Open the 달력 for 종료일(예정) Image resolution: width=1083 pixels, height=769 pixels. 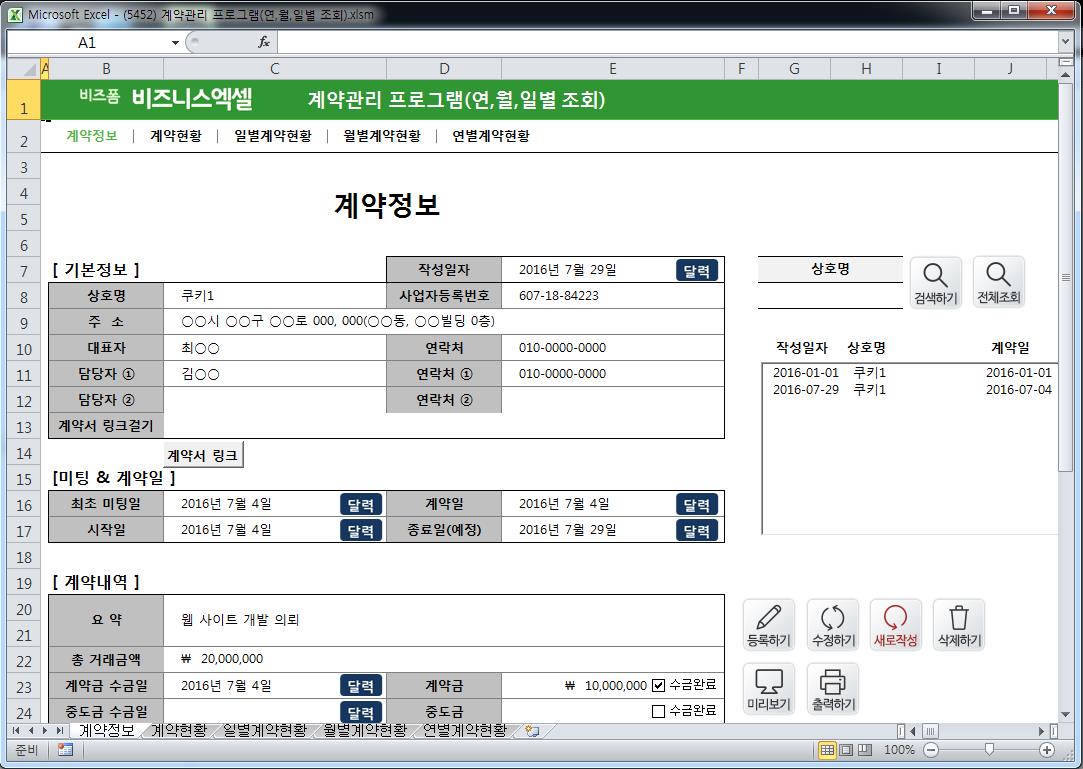696,531
